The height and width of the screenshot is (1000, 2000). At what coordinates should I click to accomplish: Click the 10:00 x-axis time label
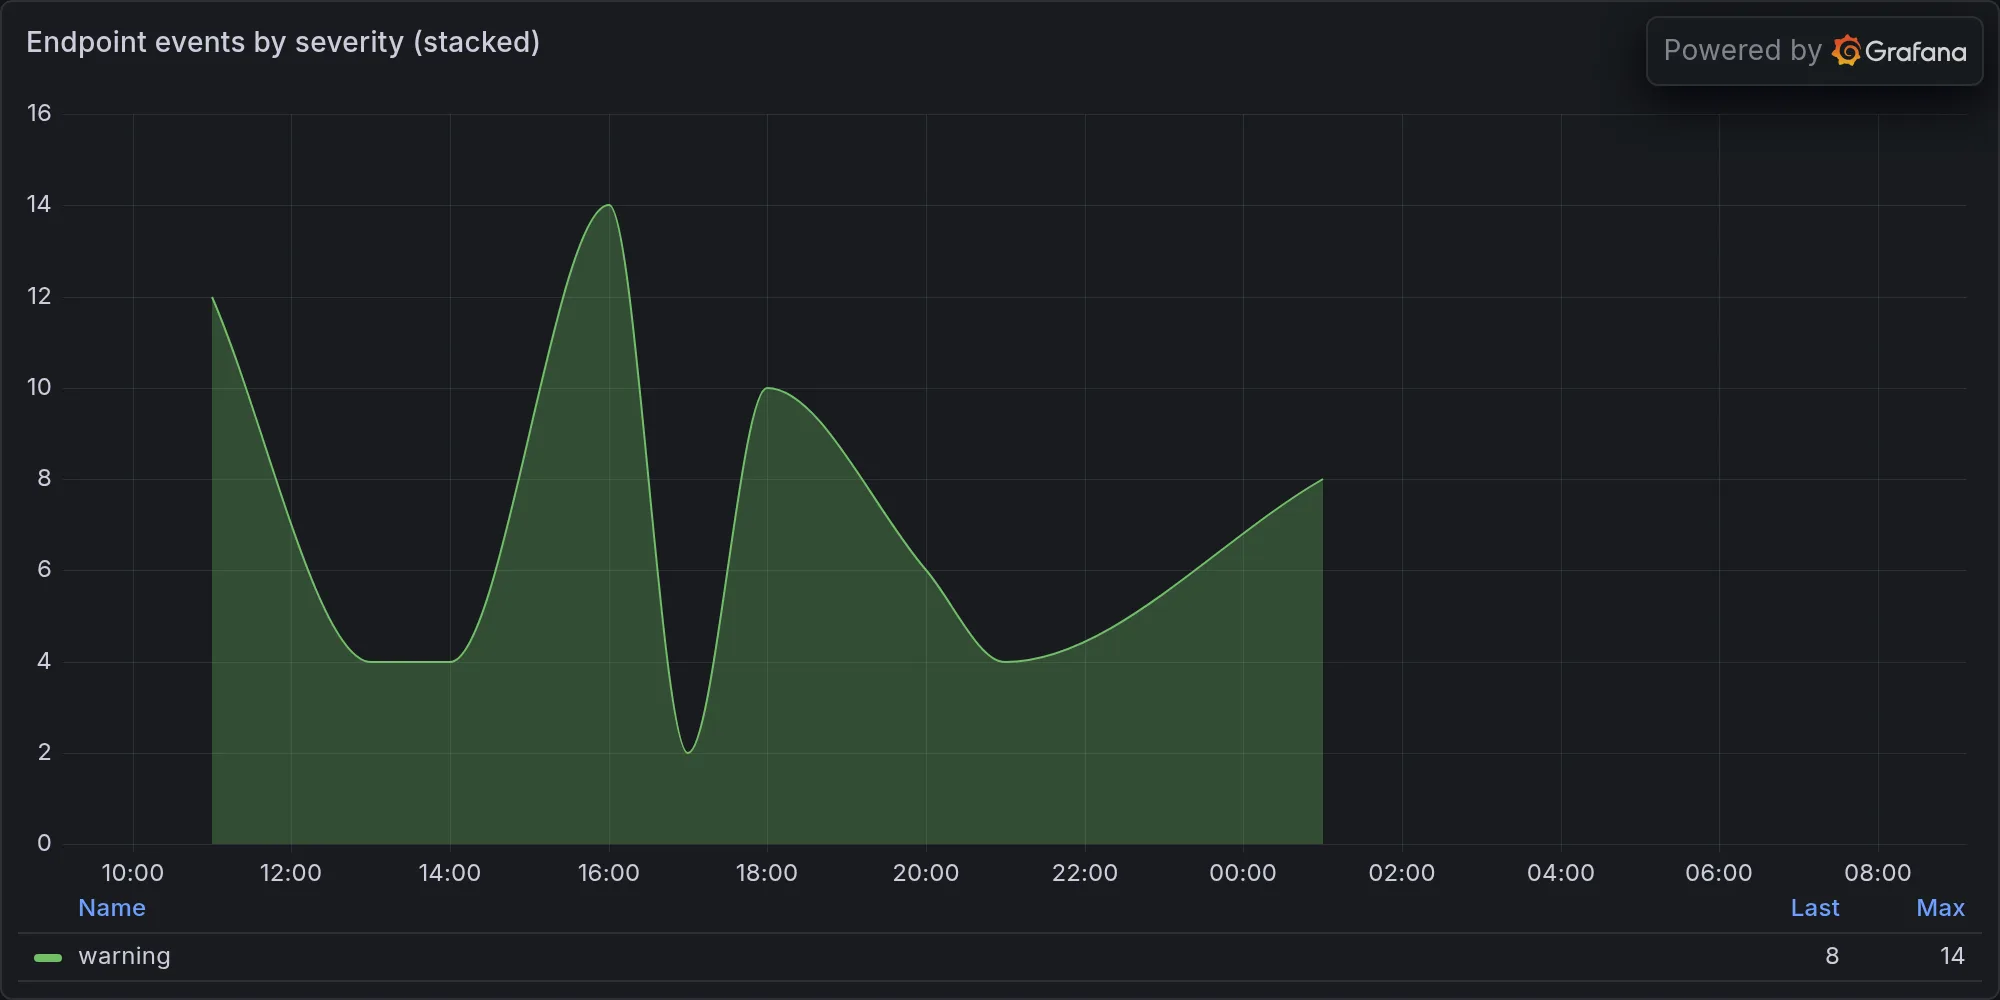pos(132,873)
